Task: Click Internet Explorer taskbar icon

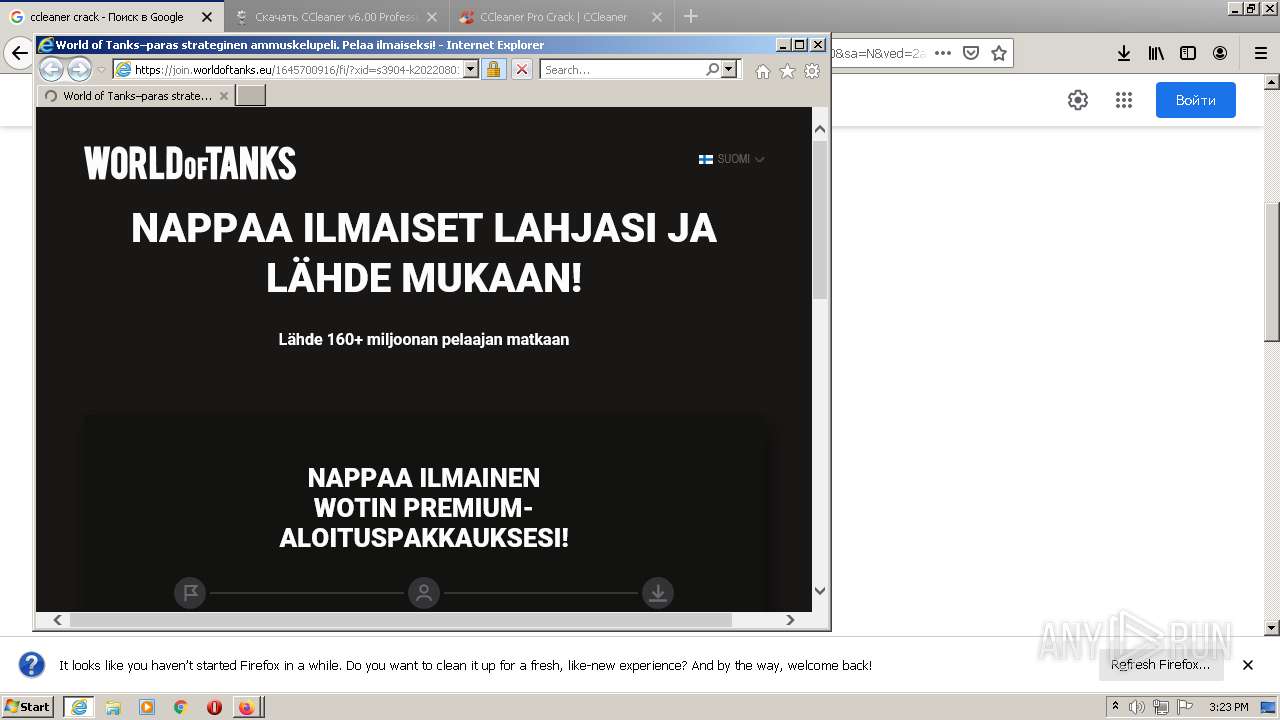Action: (x=79, y=707)
